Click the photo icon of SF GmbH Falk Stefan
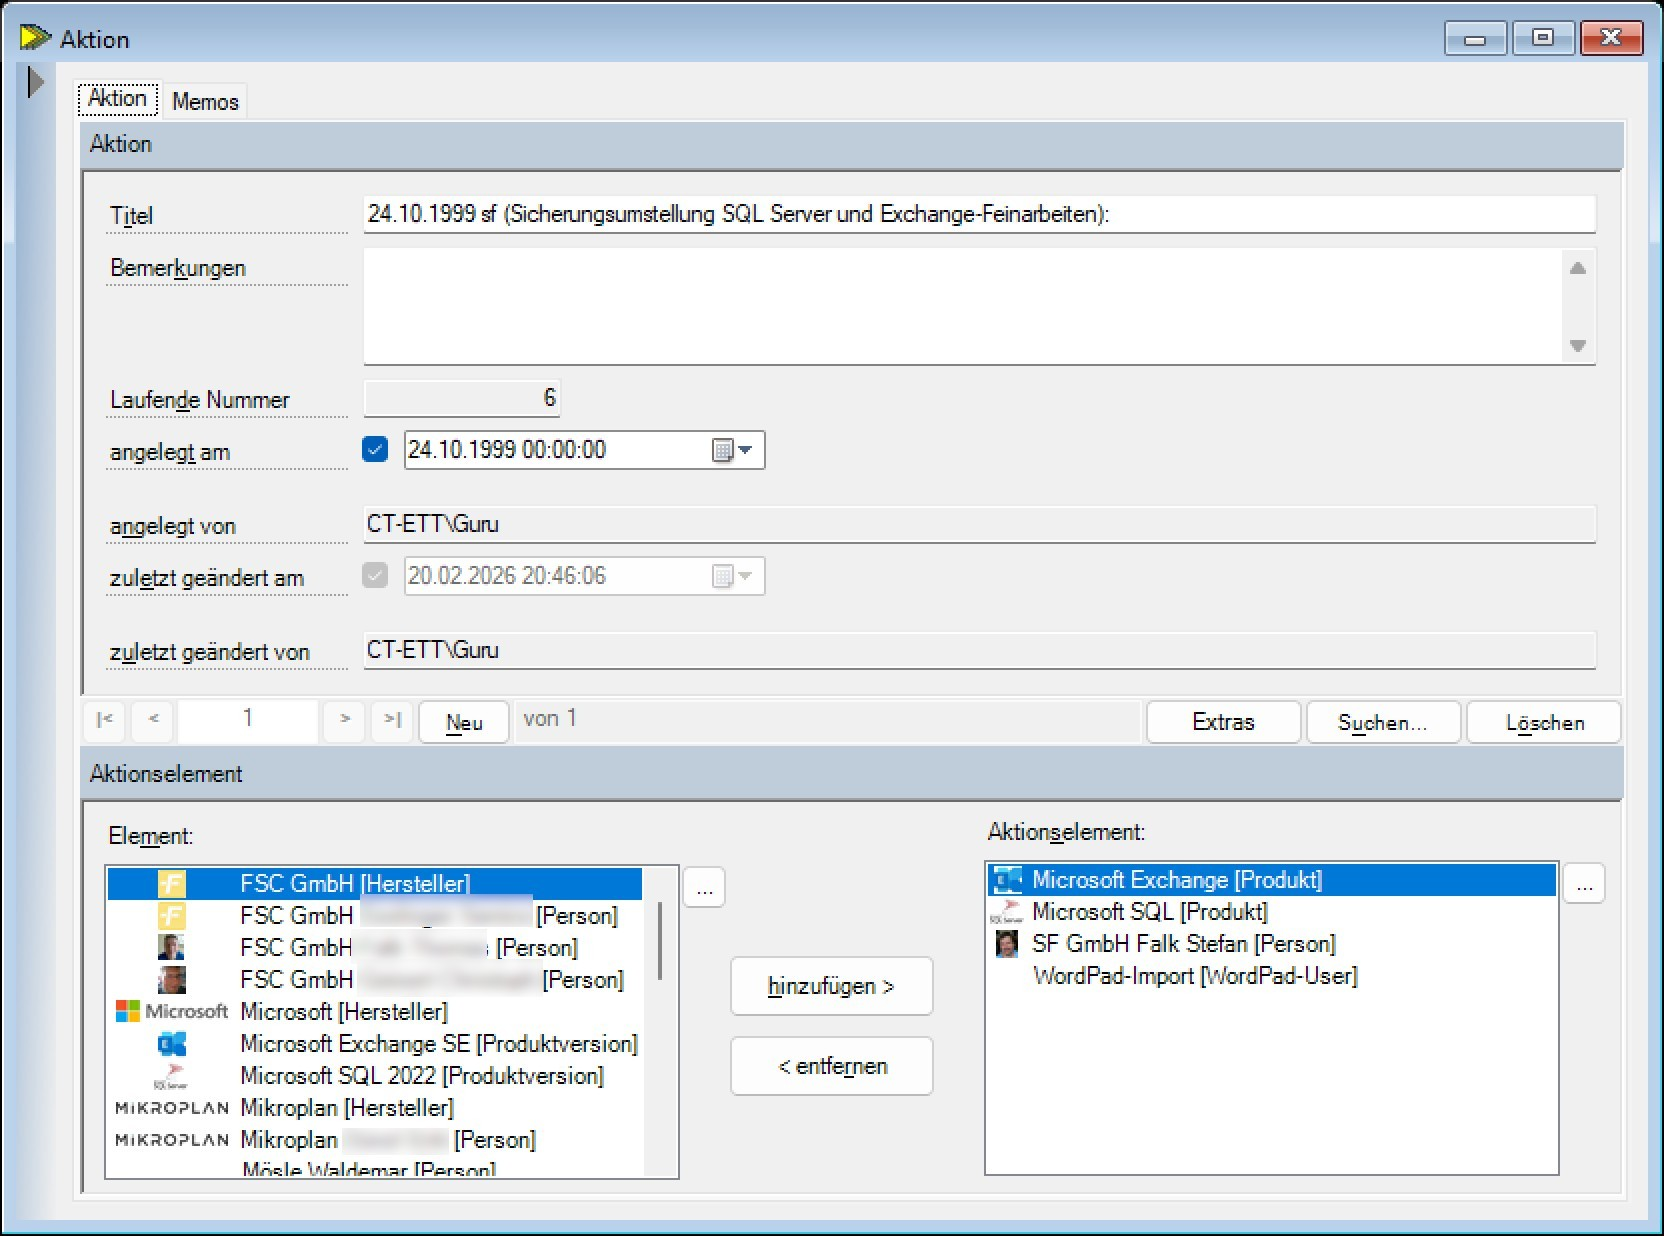 tap(1008, 944)
